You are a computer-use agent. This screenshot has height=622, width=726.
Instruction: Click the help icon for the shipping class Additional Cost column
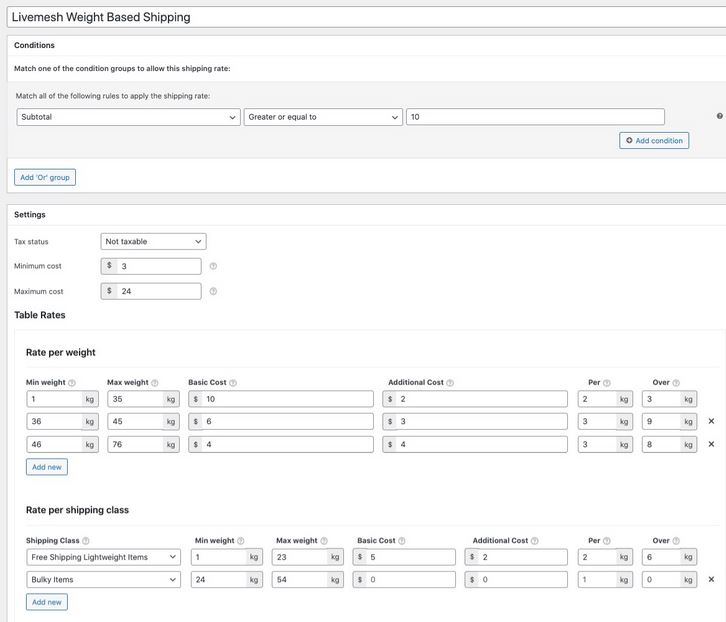pyautogui.click(x=535, y=540)
